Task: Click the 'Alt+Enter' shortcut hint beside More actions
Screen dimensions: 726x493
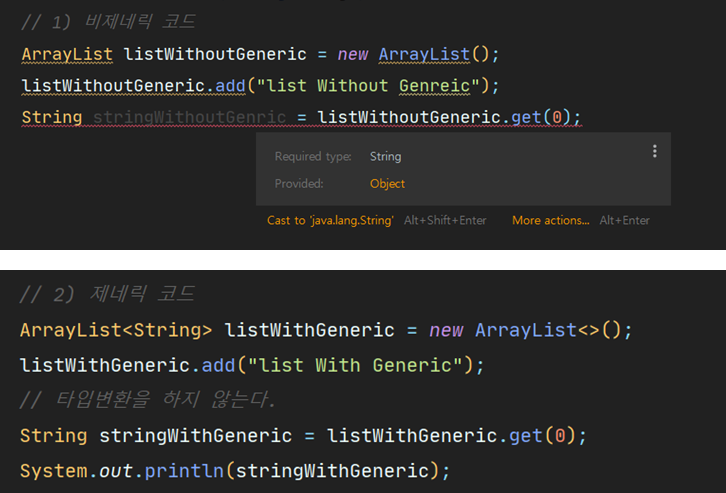Action: coord(624,220)
